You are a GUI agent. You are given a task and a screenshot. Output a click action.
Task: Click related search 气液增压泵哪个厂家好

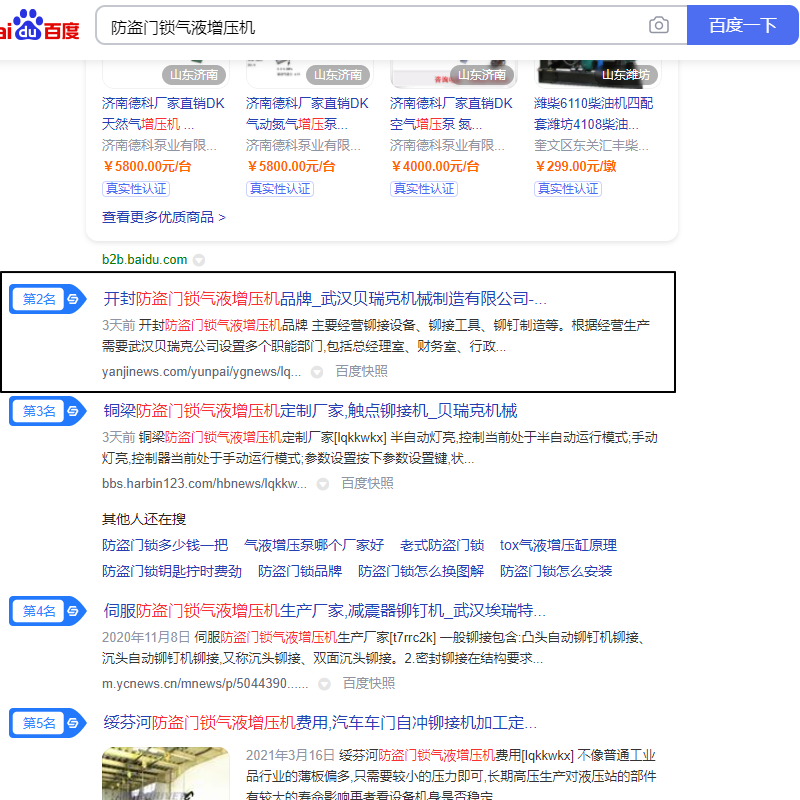pos(314,545)
